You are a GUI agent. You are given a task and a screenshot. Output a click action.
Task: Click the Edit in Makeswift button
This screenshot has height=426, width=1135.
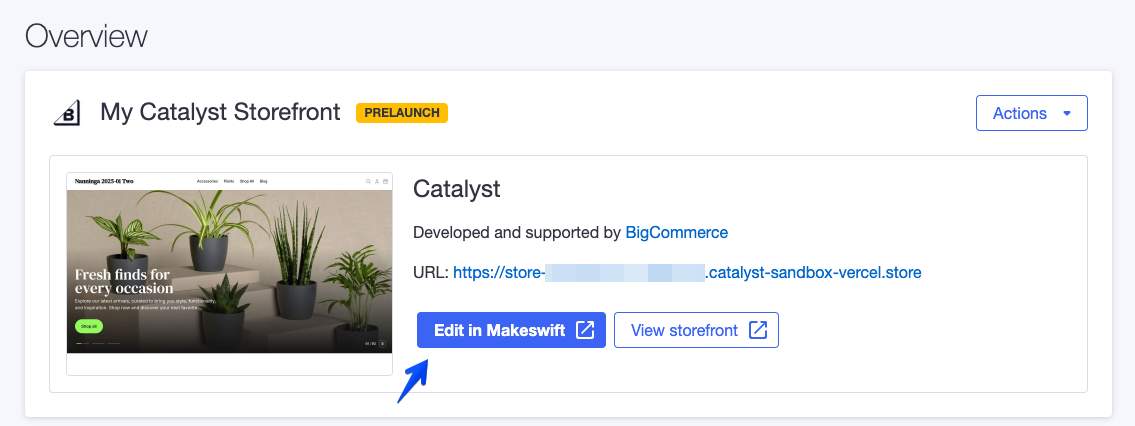coord(511,330)
